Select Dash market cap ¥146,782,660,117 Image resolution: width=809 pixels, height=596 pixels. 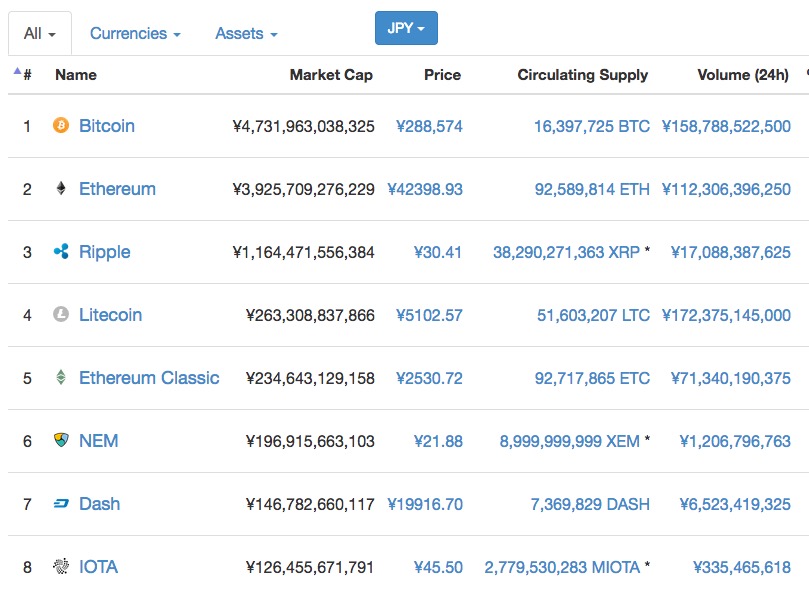click(310, 504)
